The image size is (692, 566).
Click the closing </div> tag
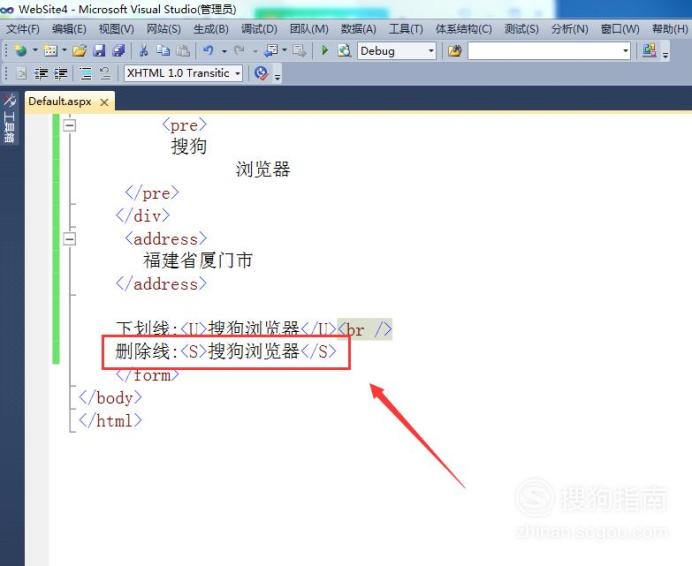point(143,216)
